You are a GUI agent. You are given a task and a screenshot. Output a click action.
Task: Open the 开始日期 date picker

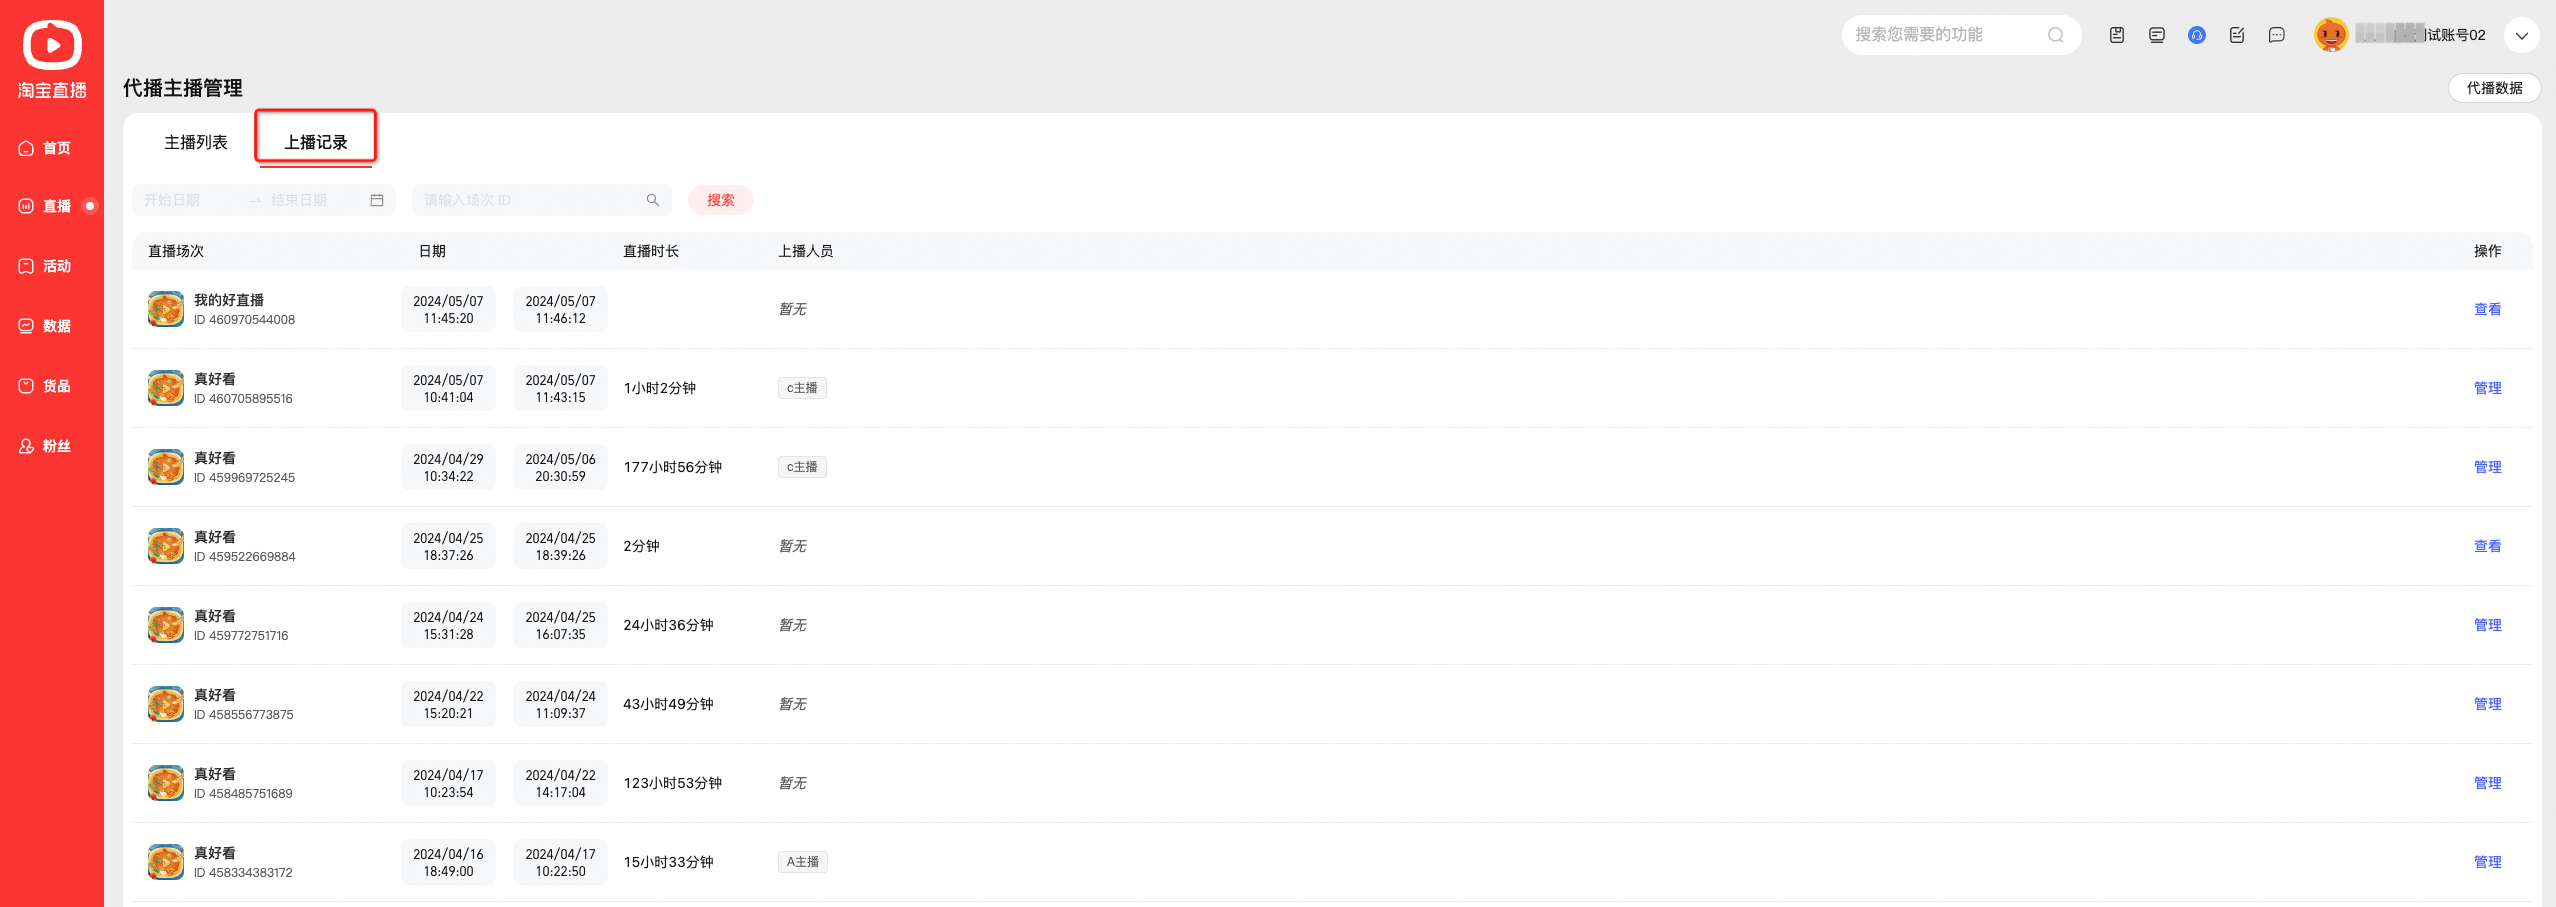[189, 200]
